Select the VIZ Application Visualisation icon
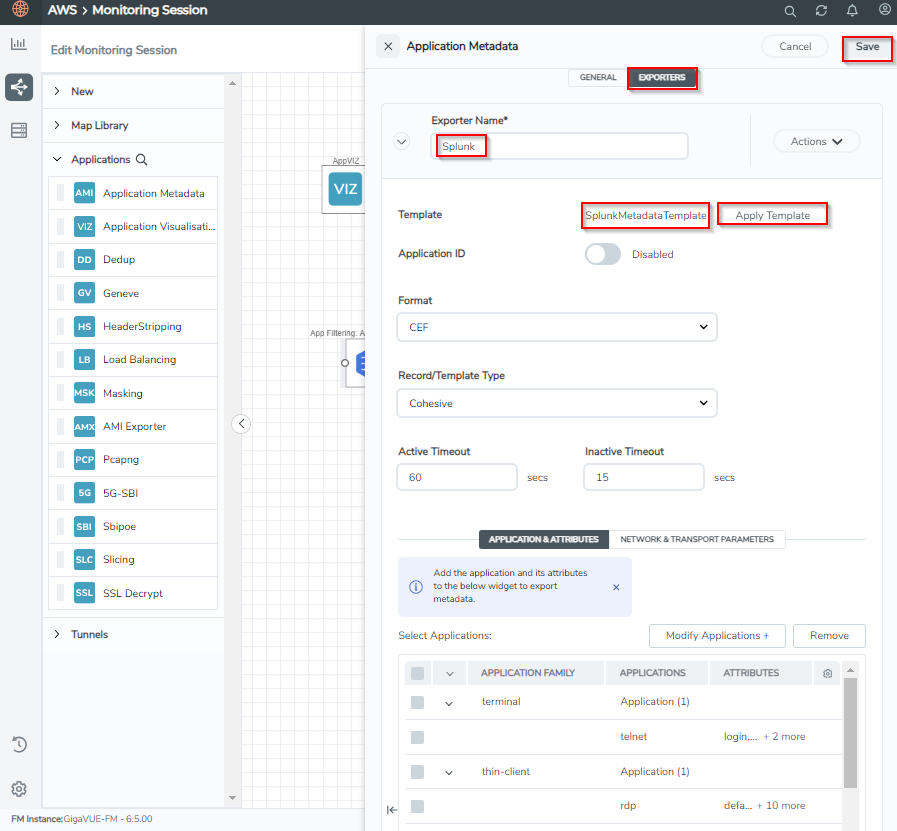The image size is (897, 831). (x=84, y=226)
